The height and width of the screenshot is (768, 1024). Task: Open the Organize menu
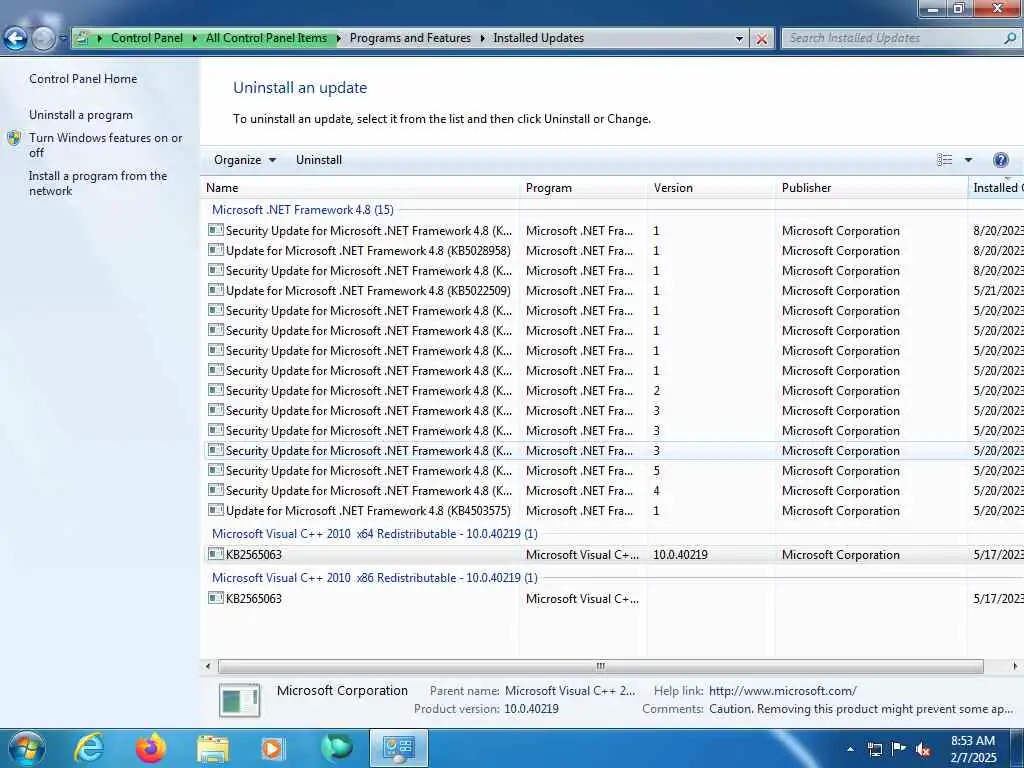pos(245,160)
